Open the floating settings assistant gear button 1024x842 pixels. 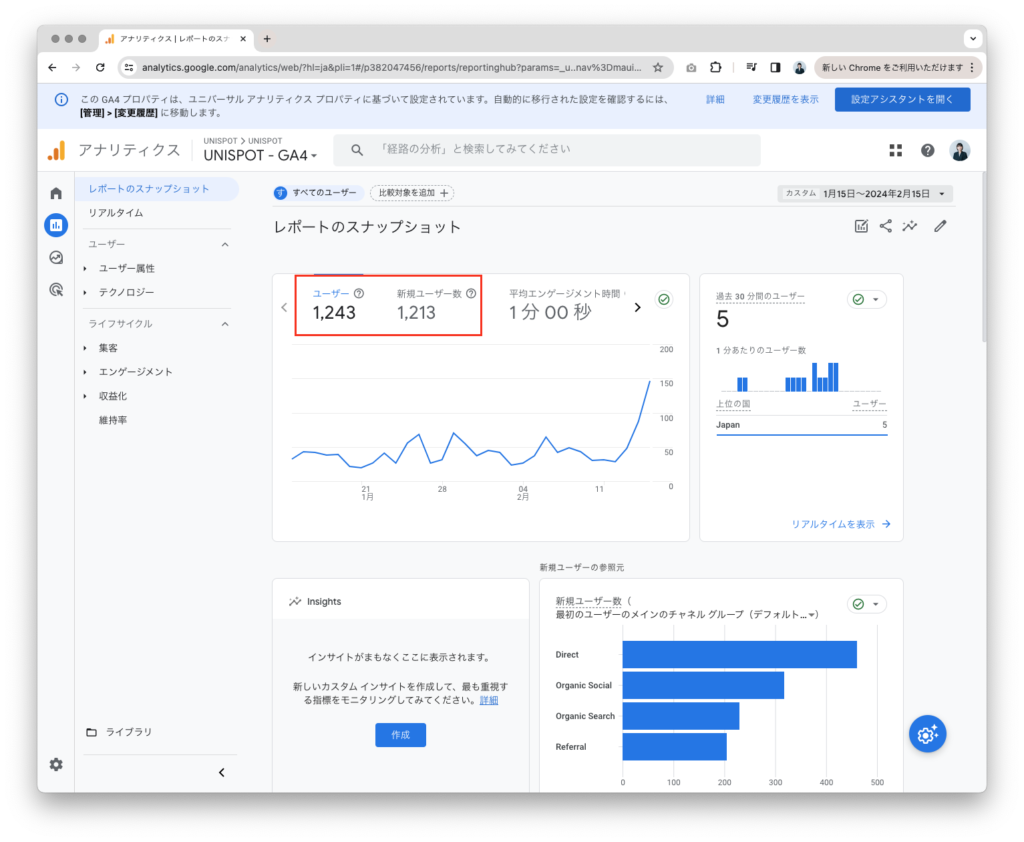click(x=927, y=734)
